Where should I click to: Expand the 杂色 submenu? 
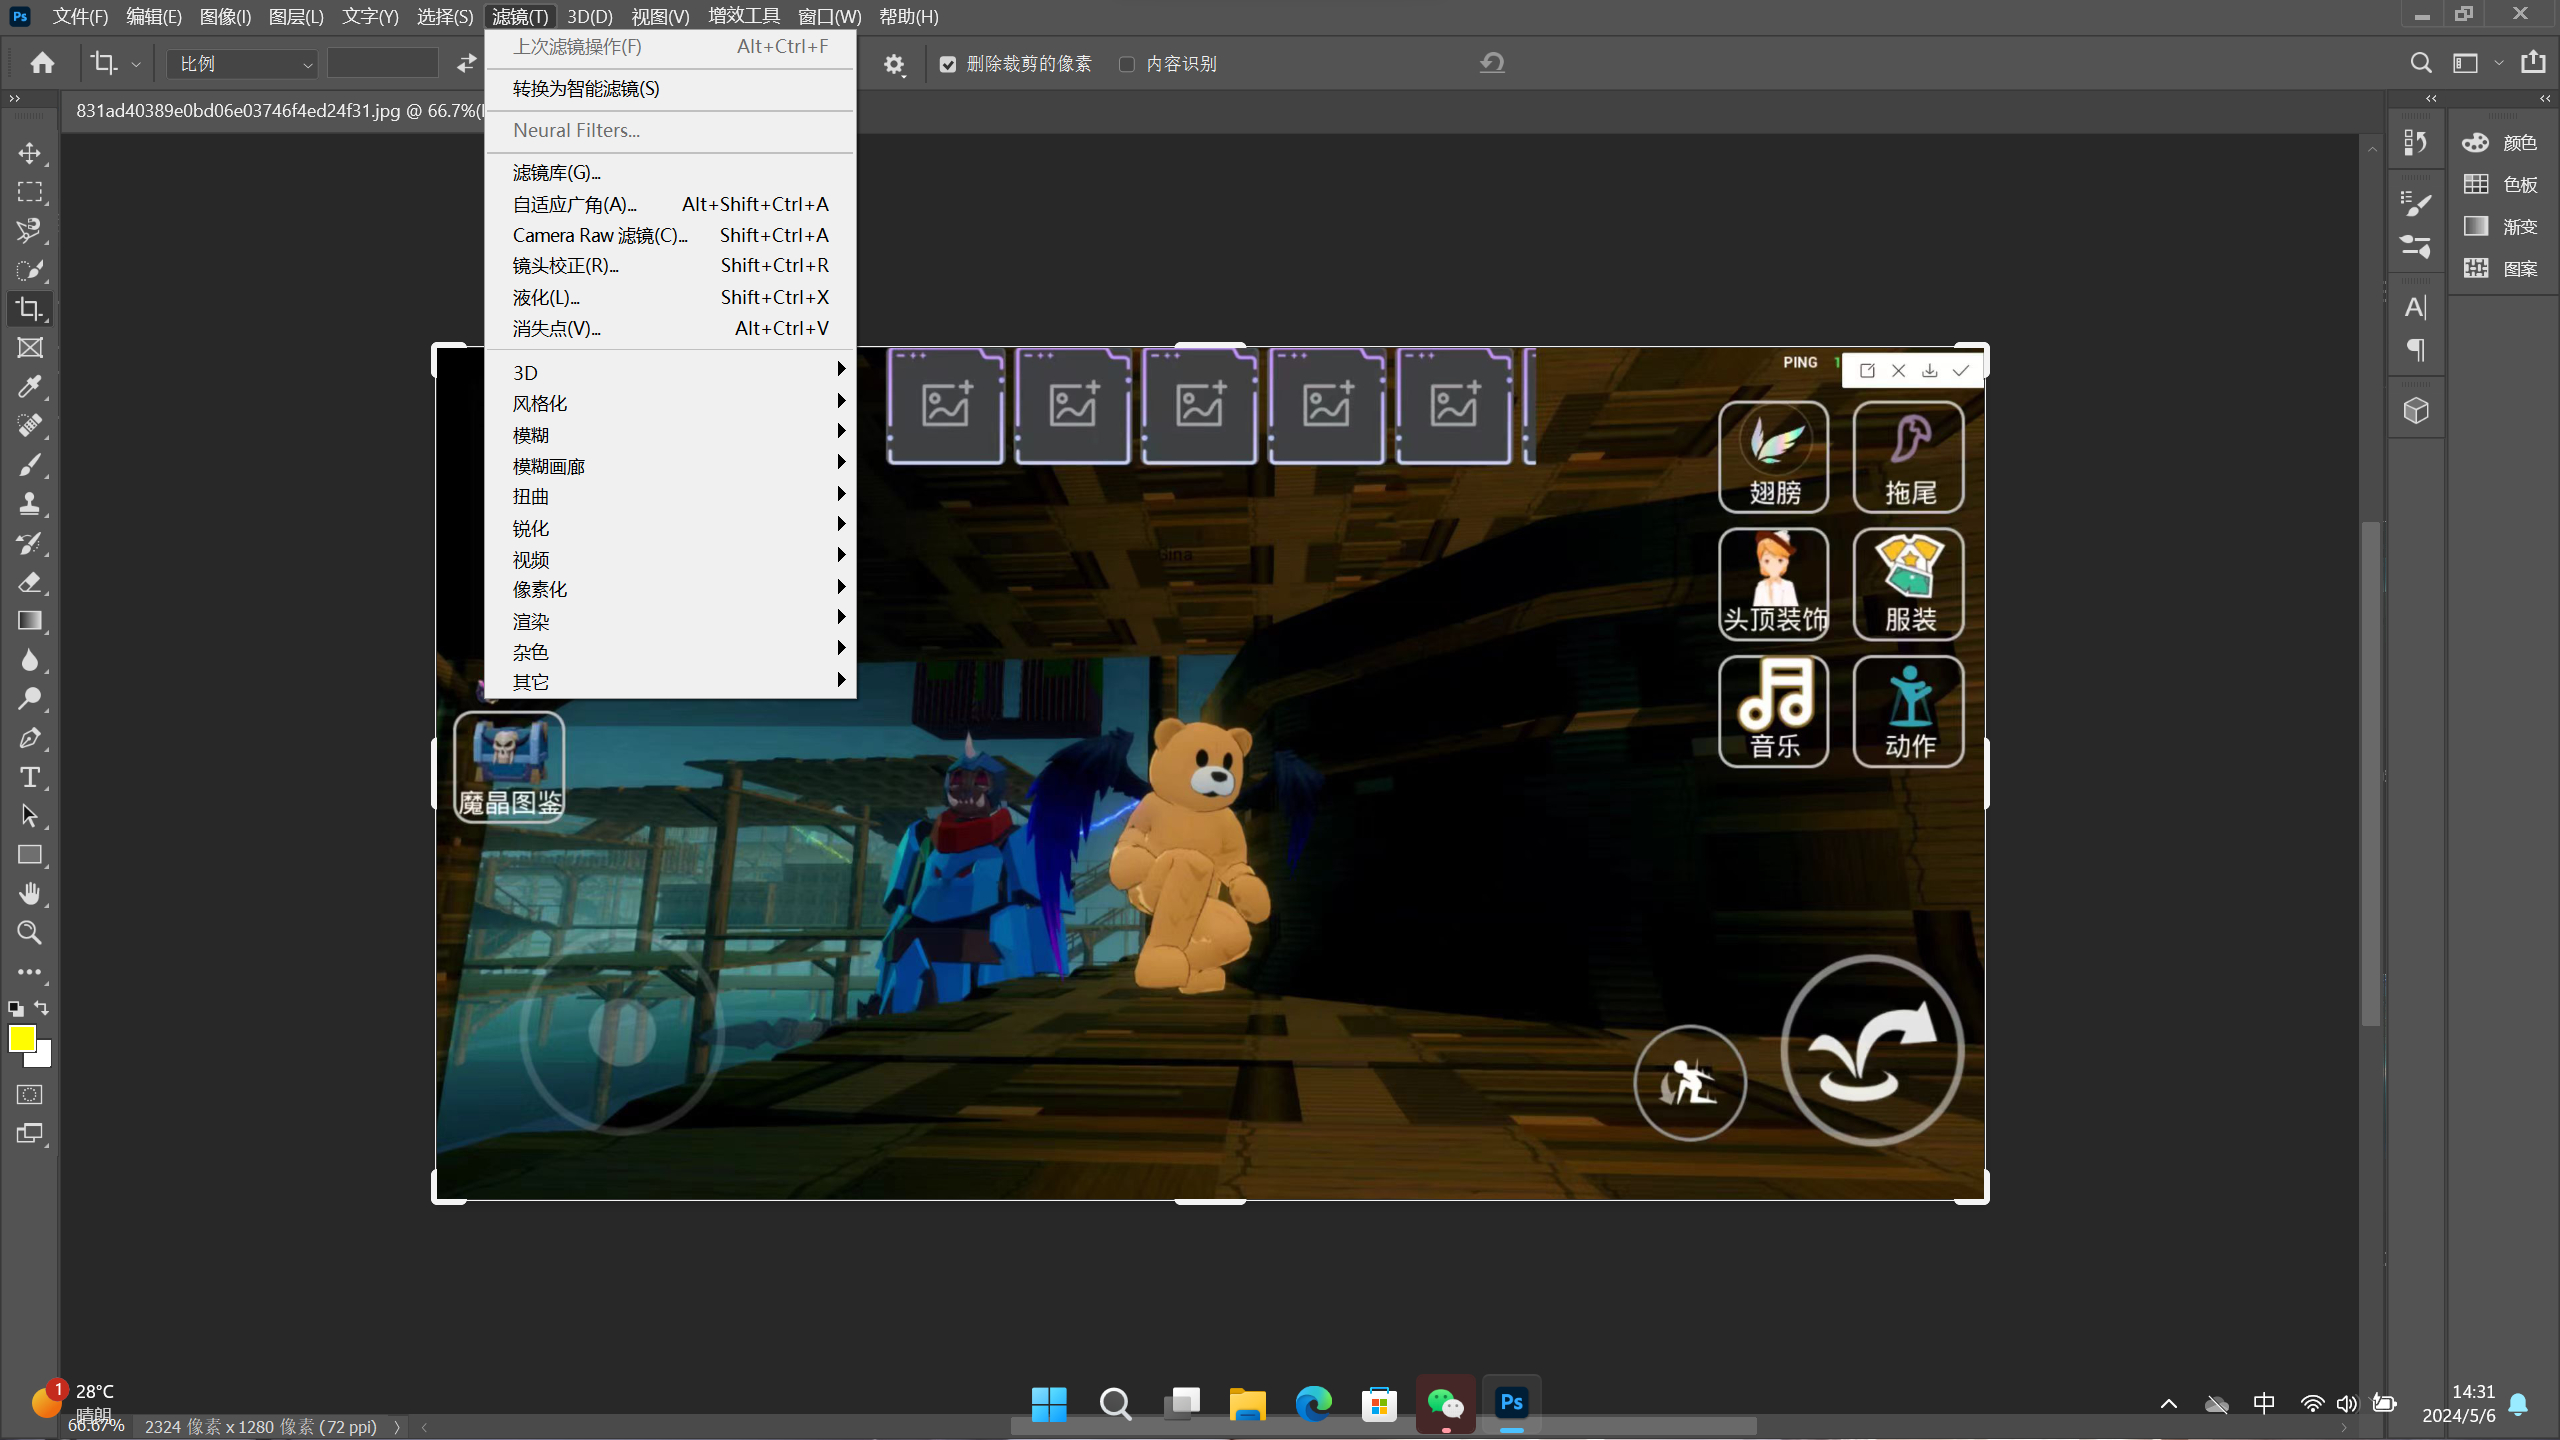pos(669,652)
